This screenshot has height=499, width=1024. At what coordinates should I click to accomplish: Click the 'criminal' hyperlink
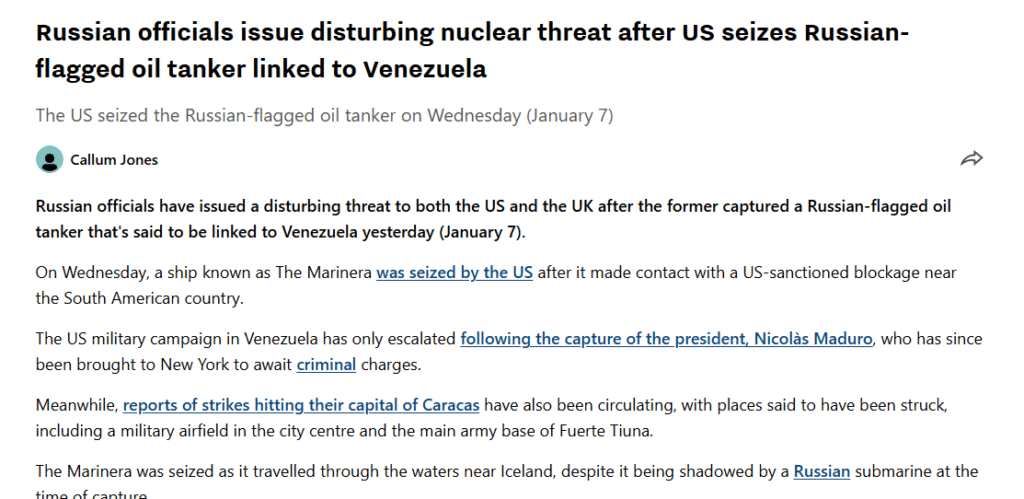pyautogui.click(x=326, y=364)
